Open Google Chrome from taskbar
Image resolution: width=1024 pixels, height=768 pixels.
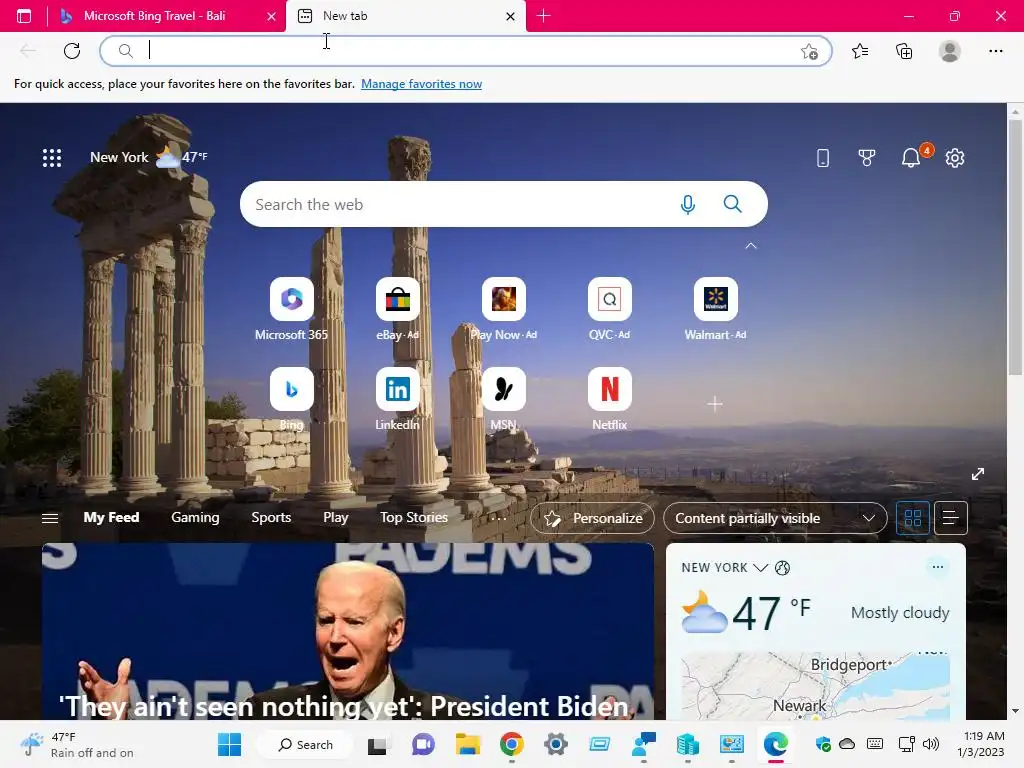coord(511,744)
